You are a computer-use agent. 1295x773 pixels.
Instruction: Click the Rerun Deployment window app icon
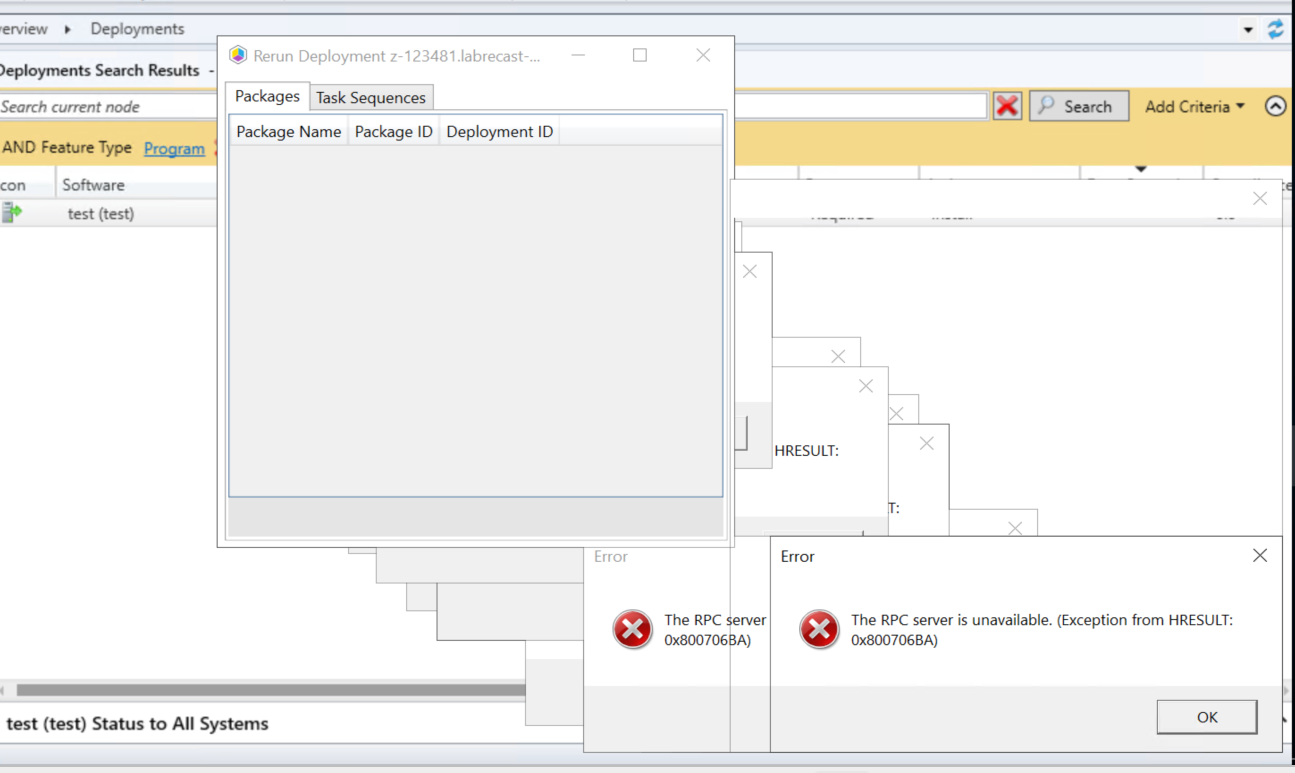click(237, 55)
